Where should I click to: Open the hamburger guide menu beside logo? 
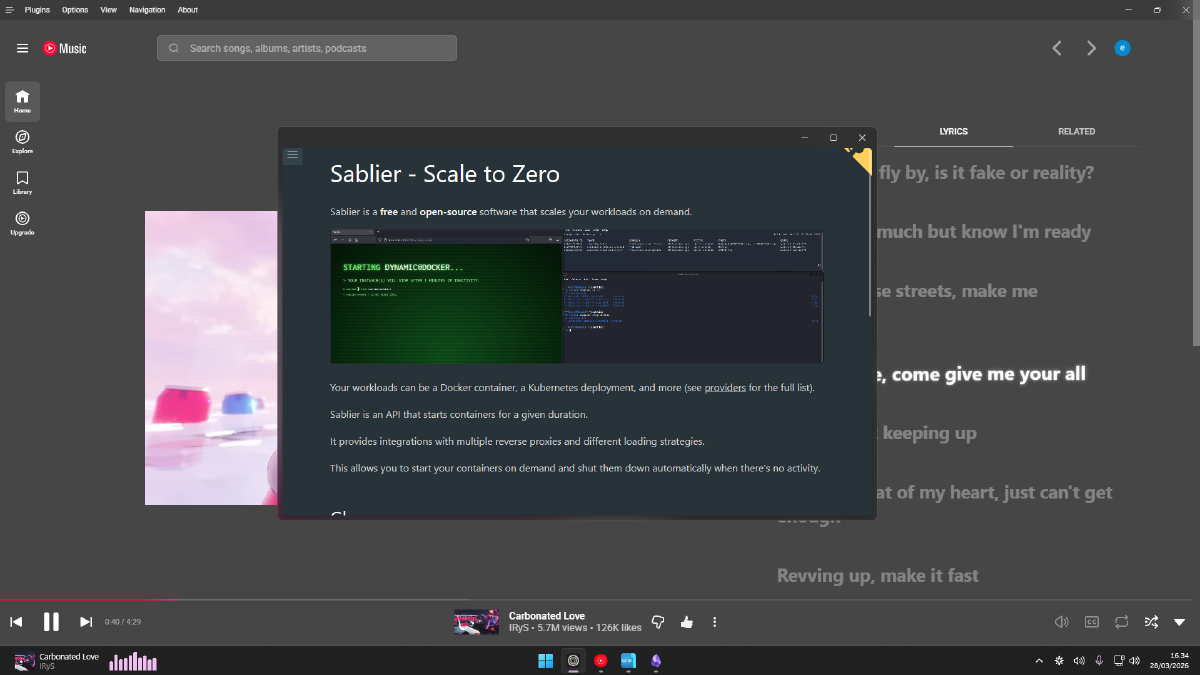click(x=22, y=48)
